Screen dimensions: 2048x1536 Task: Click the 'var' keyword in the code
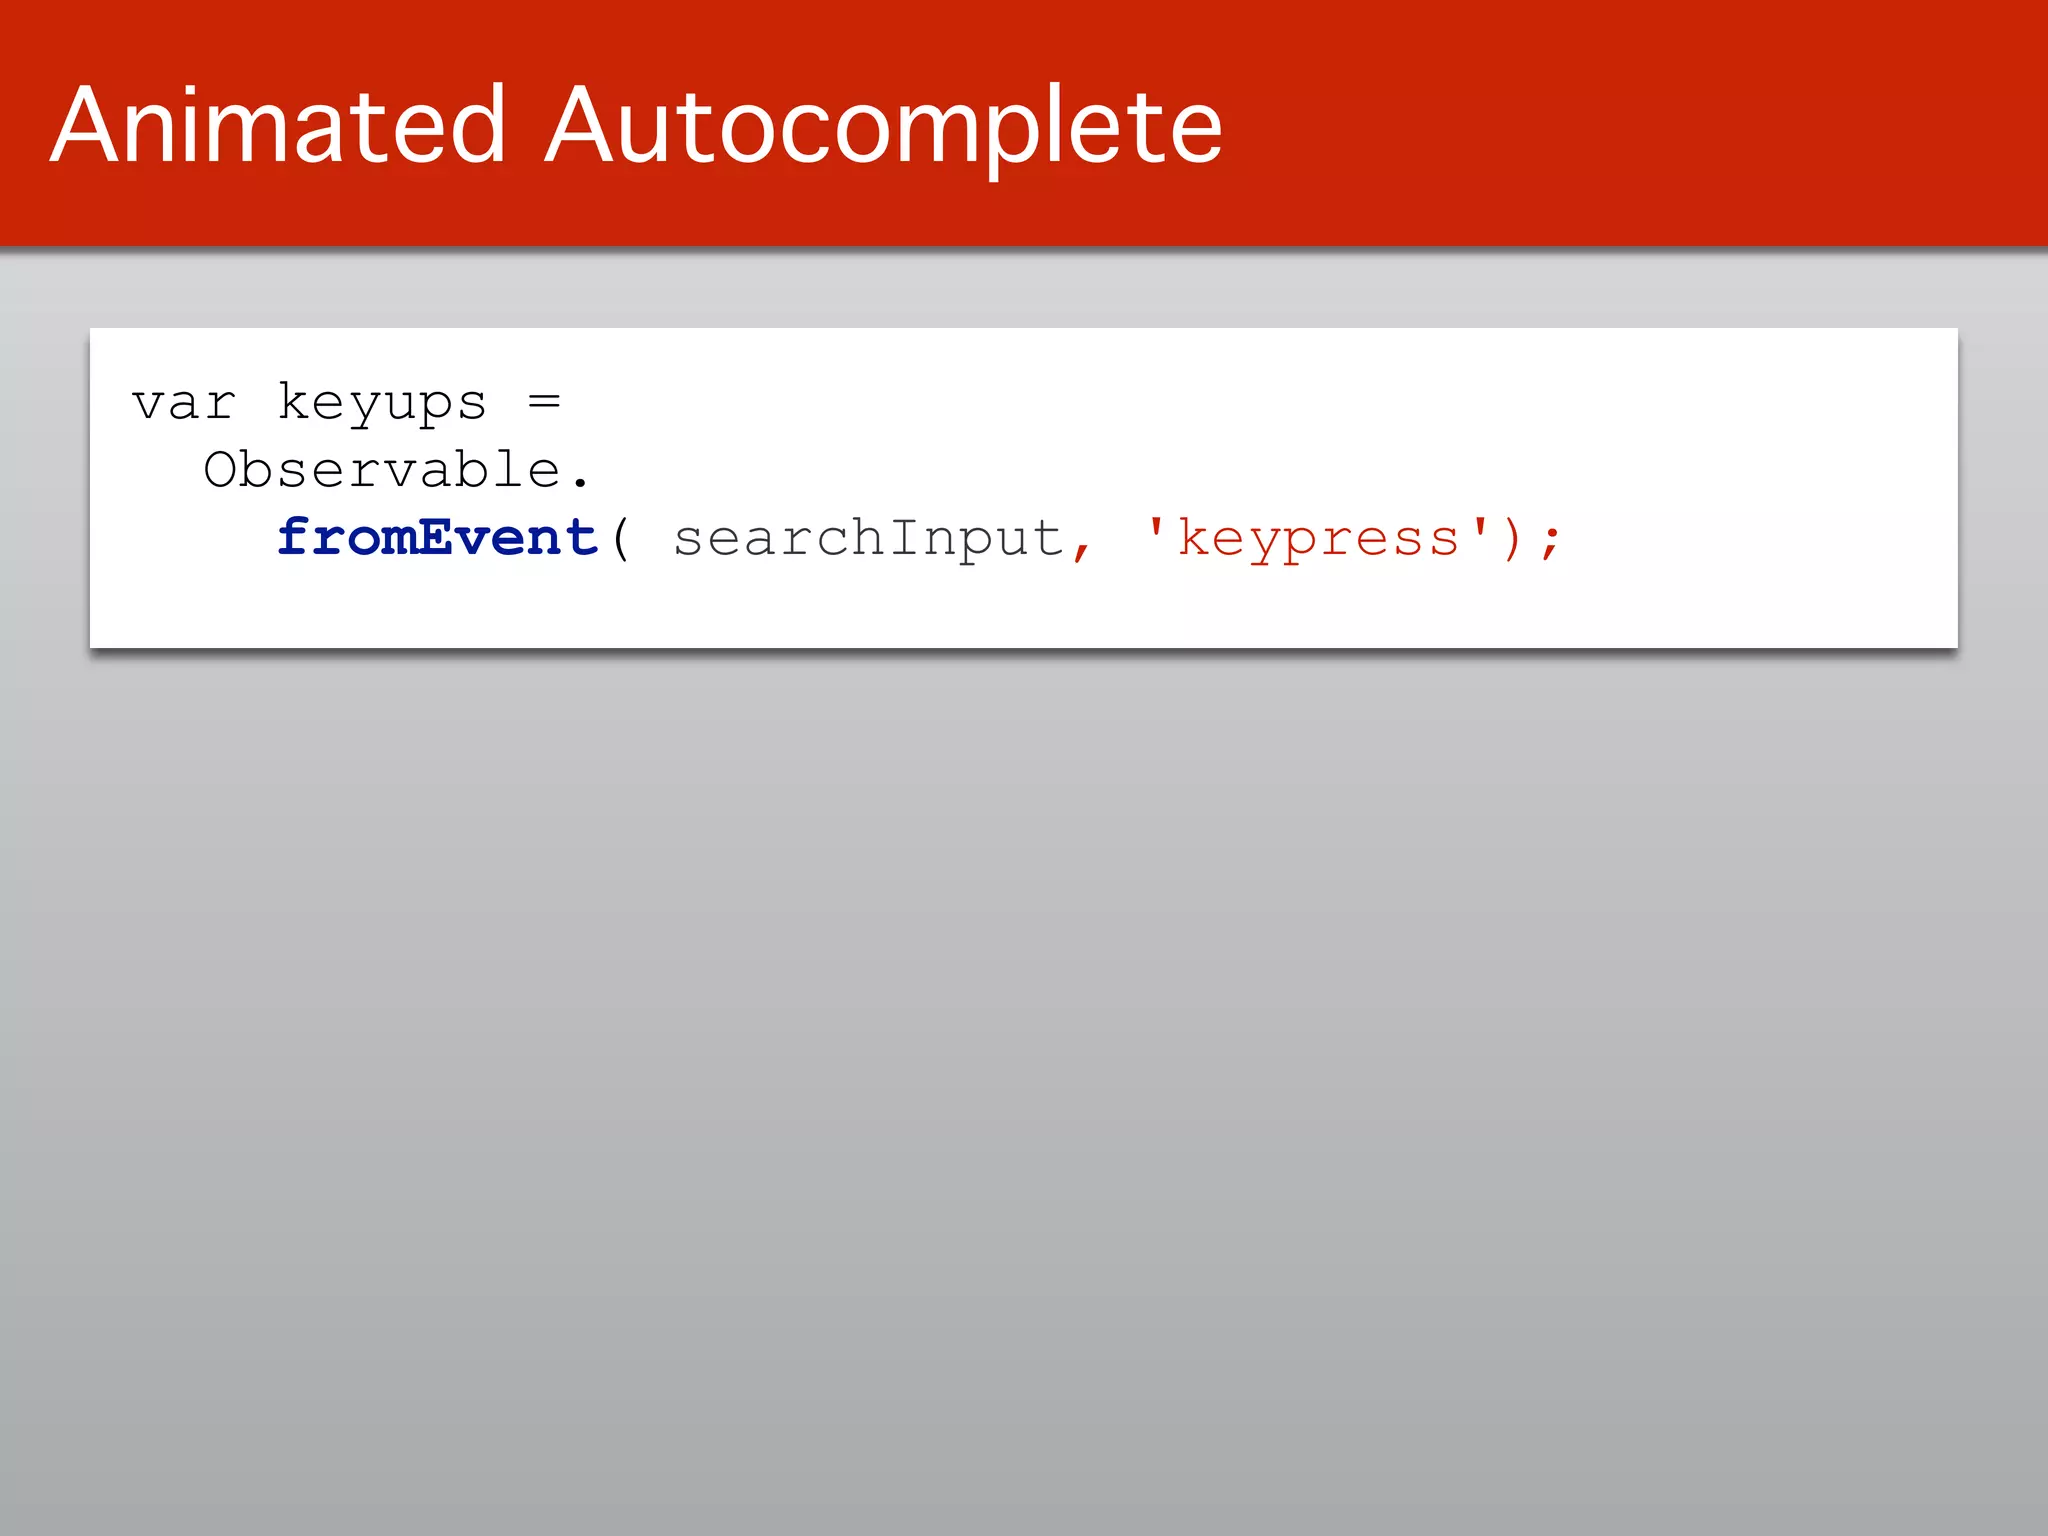pos(184,403)
